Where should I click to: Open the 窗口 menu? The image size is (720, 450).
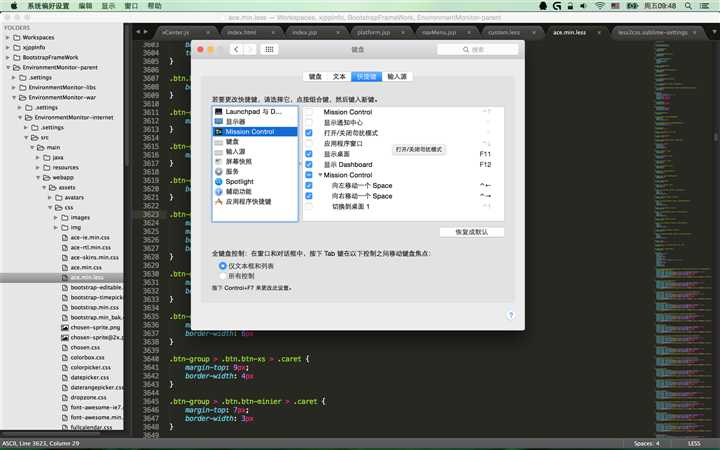click(x=131, y=6)
